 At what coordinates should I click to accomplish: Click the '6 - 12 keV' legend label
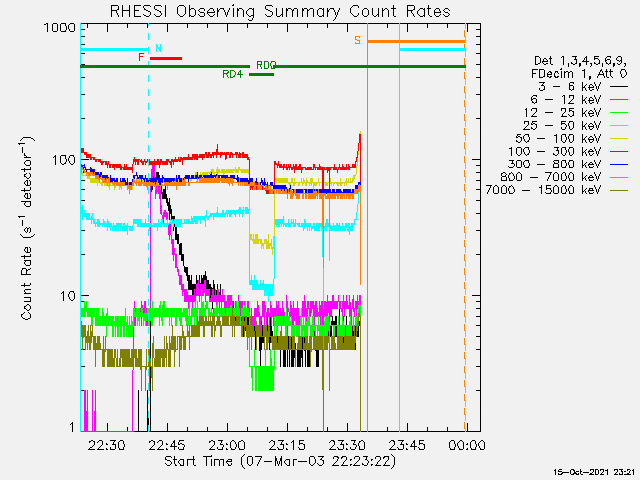(x=566, y=100)
